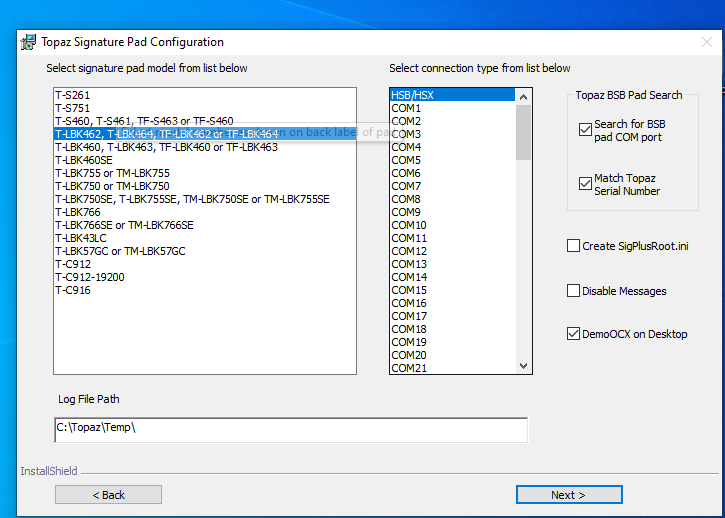Go back with the Back button
The image size is (725, 518).
click(108, 495)
